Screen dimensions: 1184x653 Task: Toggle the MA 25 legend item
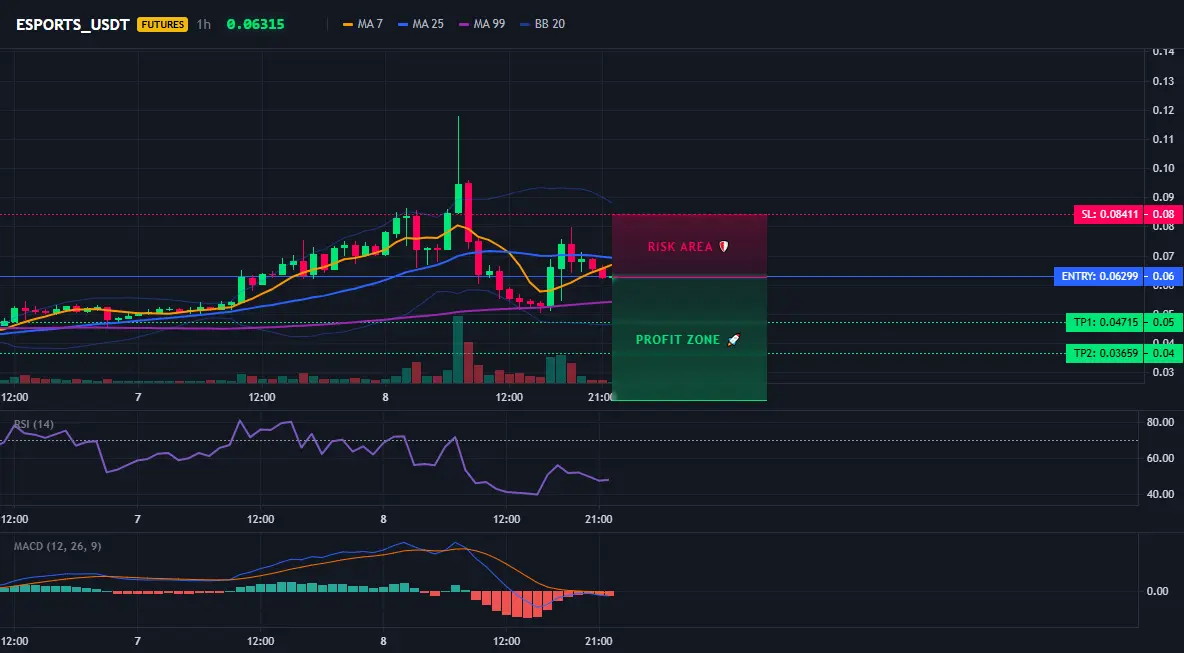pyautogui.click(x=421, y=24)
